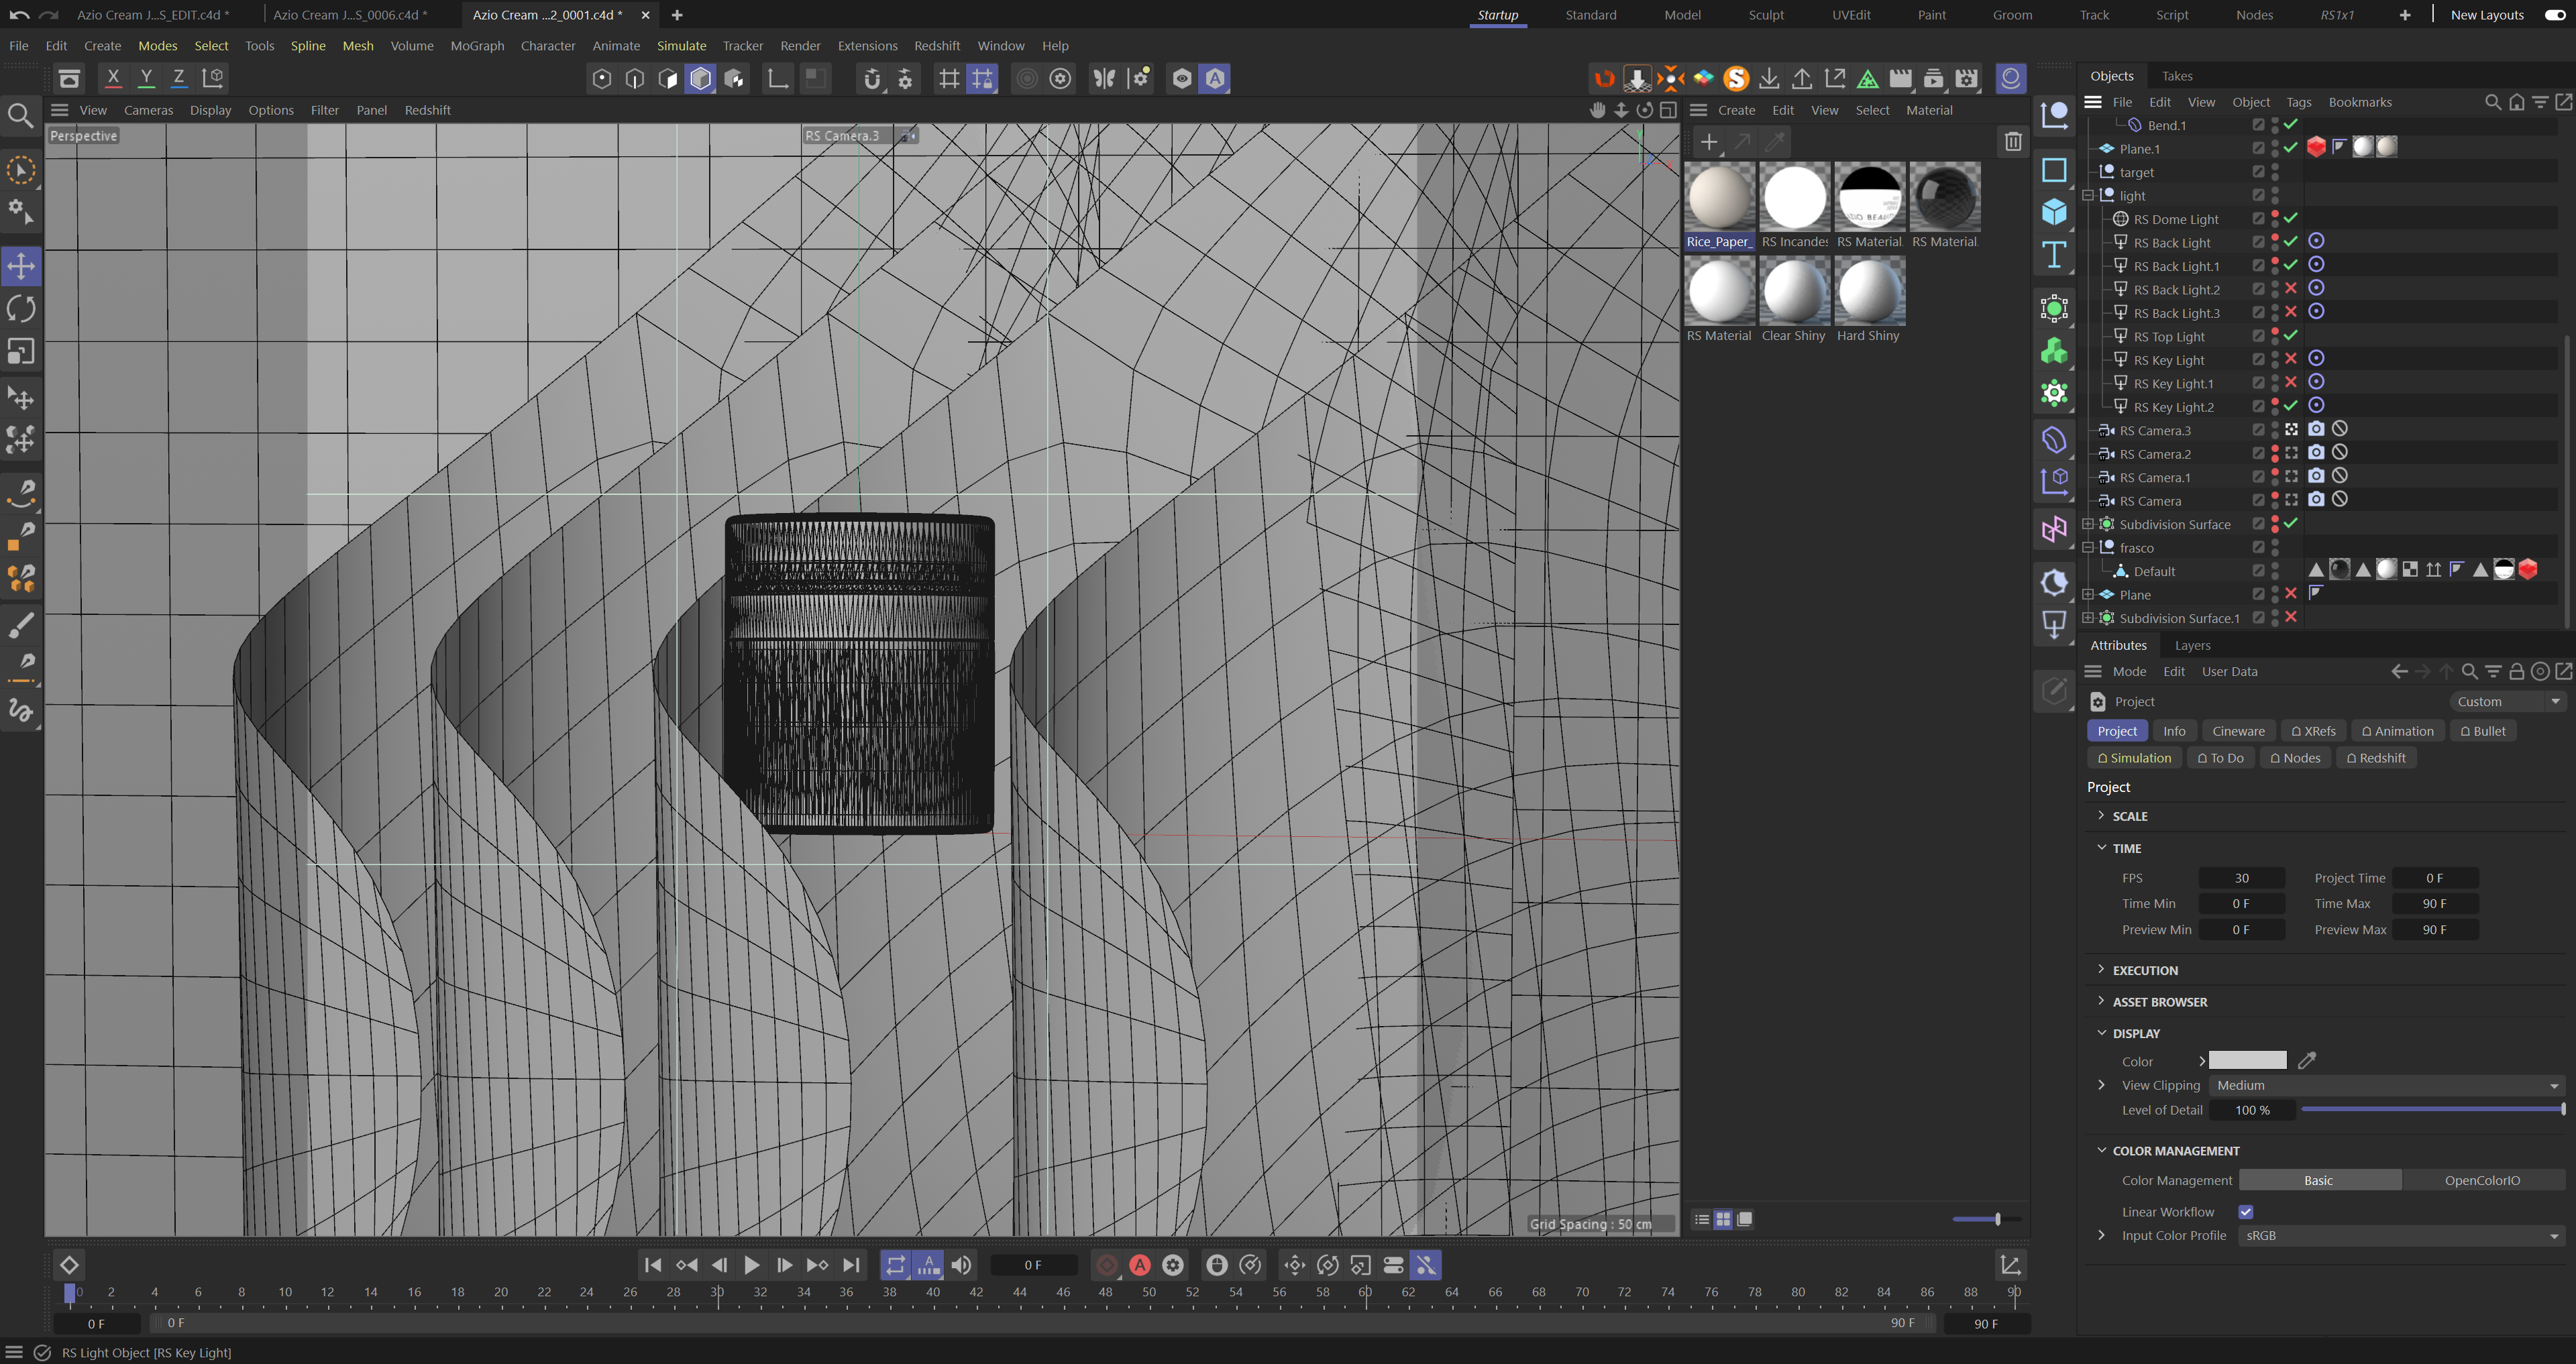Click the Display Color swatch
2576x1364 pixels.
point(2247,1060)
